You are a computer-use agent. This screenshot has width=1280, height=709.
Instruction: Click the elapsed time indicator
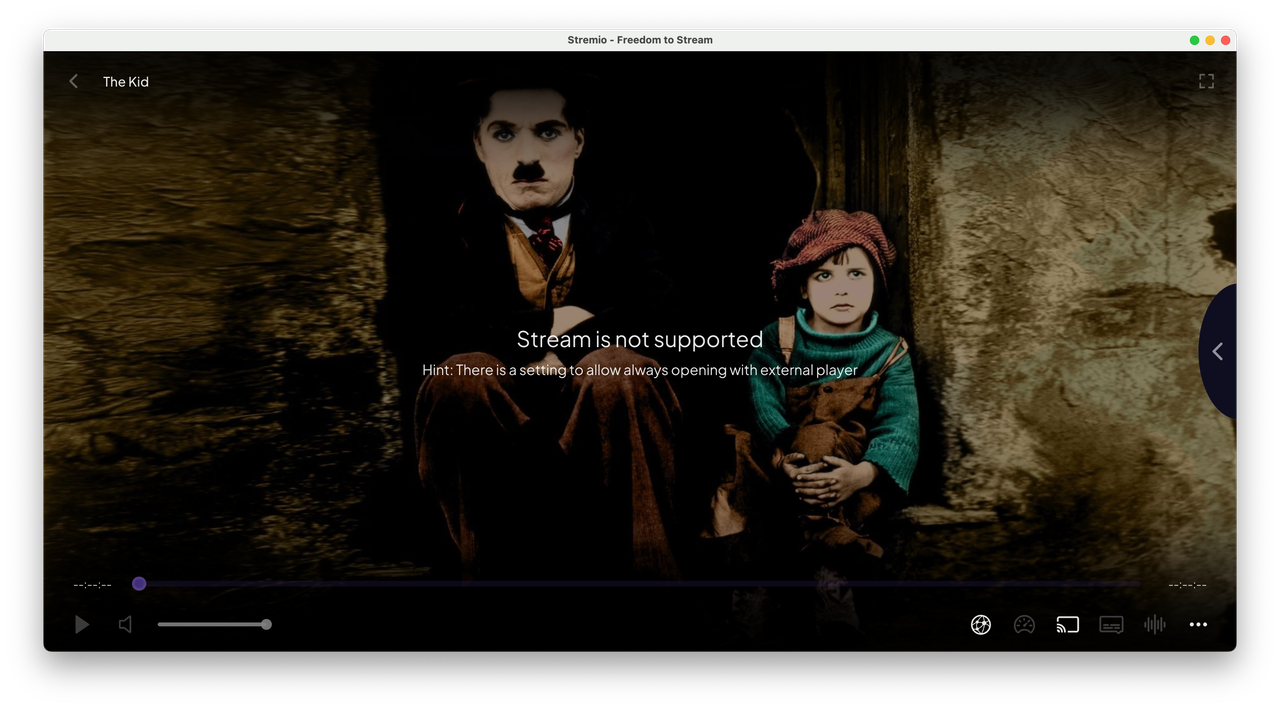point(92,585)
